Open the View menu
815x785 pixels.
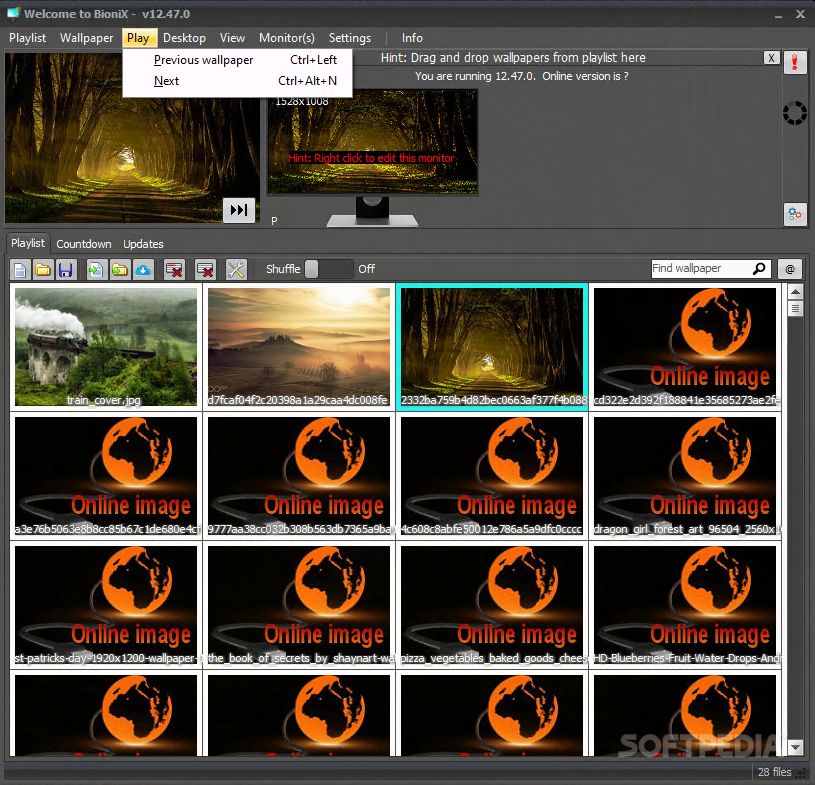(232, 38)
